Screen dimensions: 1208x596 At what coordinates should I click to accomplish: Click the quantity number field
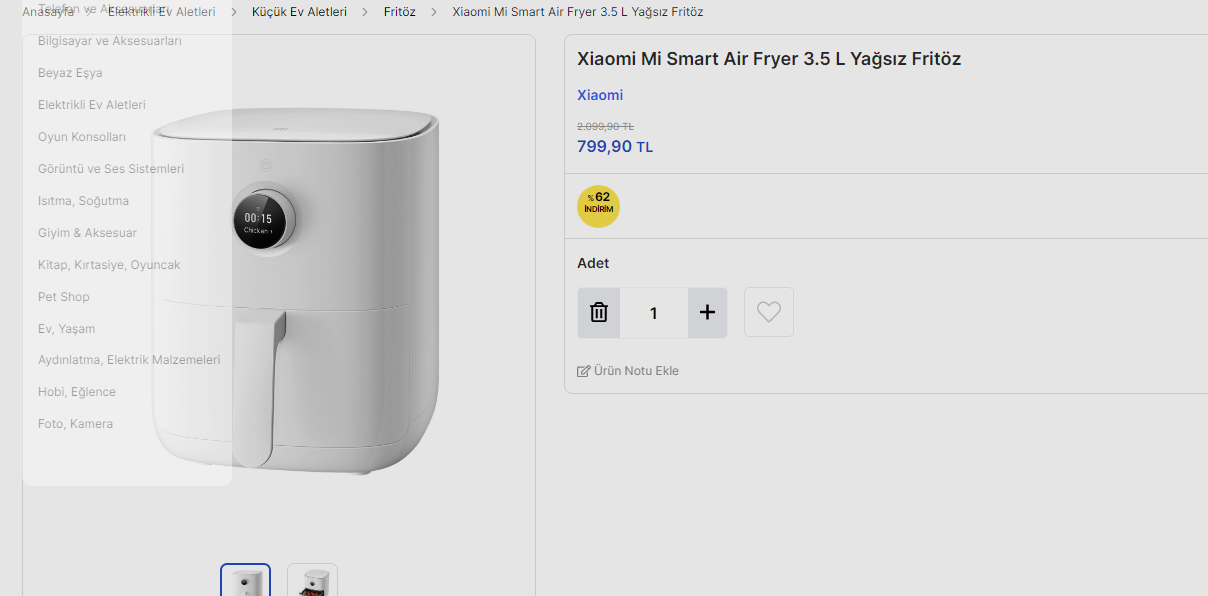tap(653, 313)
